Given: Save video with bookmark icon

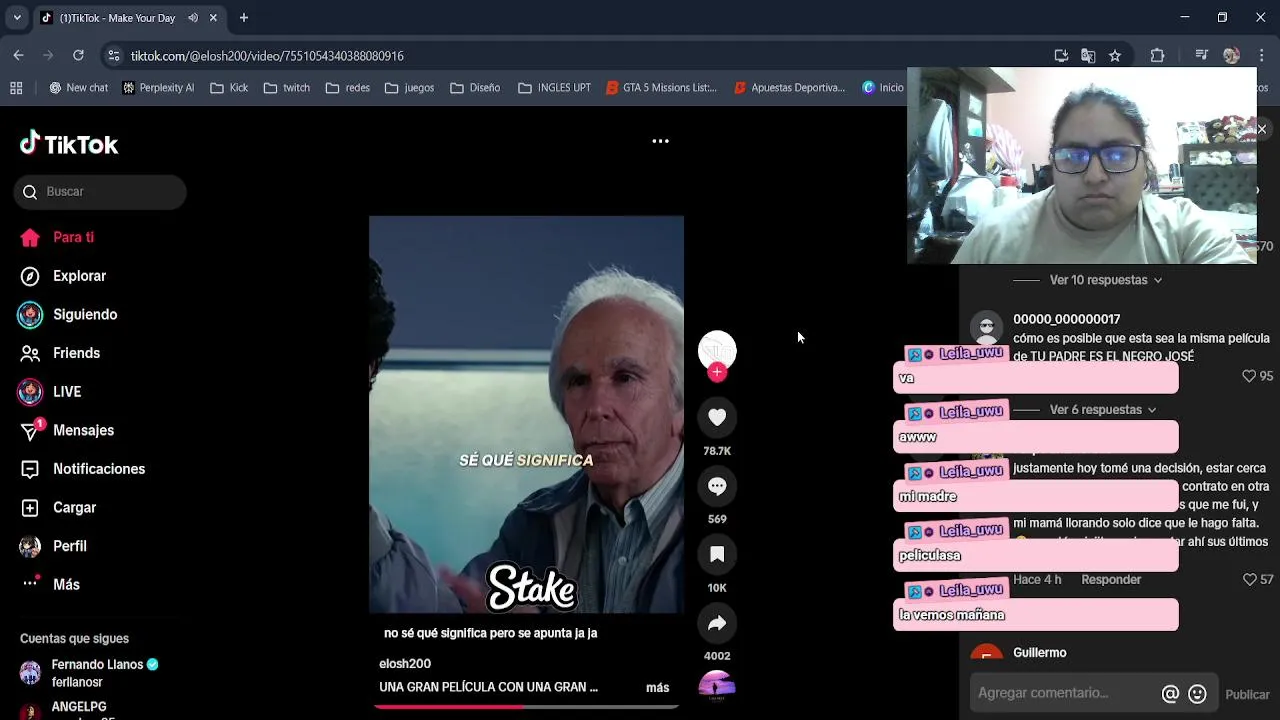Looking at the screenshot, I should (x=717, y=554).
